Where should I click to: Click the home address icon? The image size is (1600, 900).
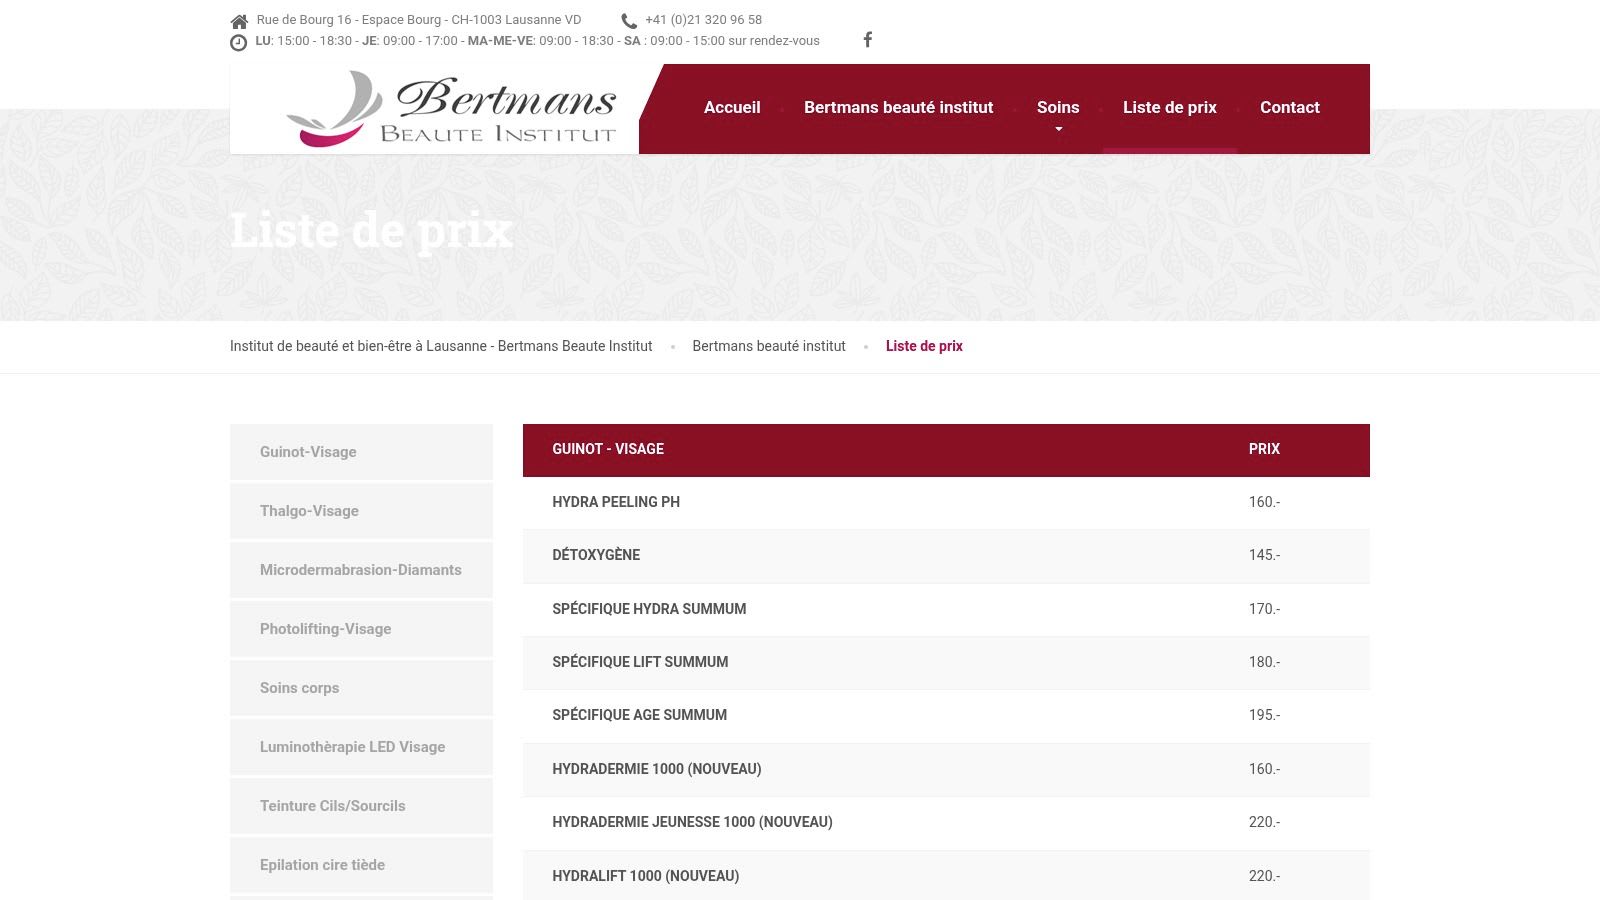[239, 21]
